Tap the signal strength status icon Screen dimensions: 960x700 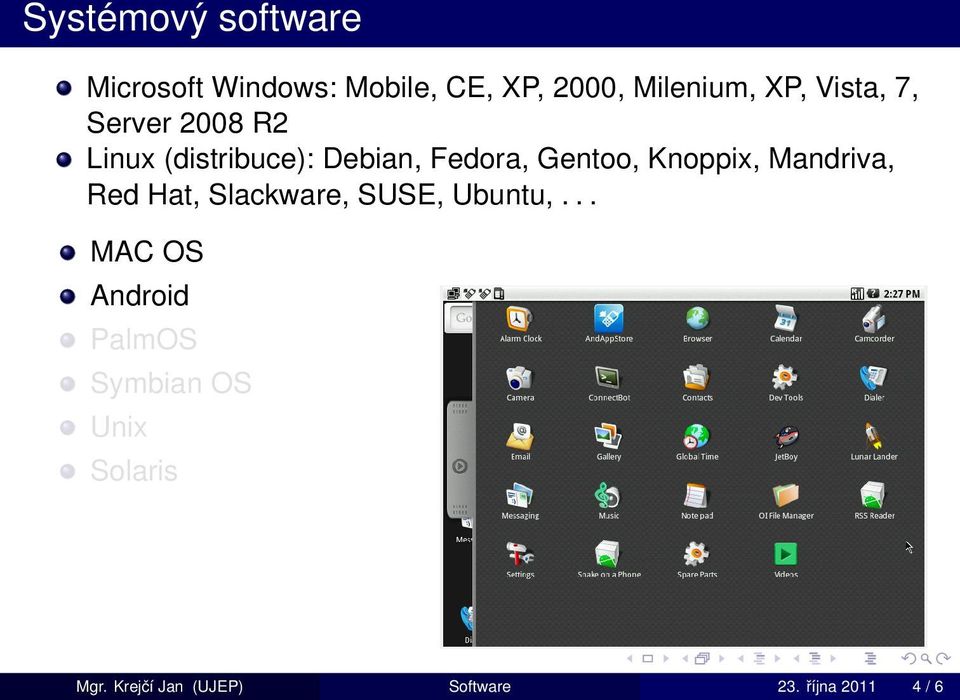pos(857,294)
